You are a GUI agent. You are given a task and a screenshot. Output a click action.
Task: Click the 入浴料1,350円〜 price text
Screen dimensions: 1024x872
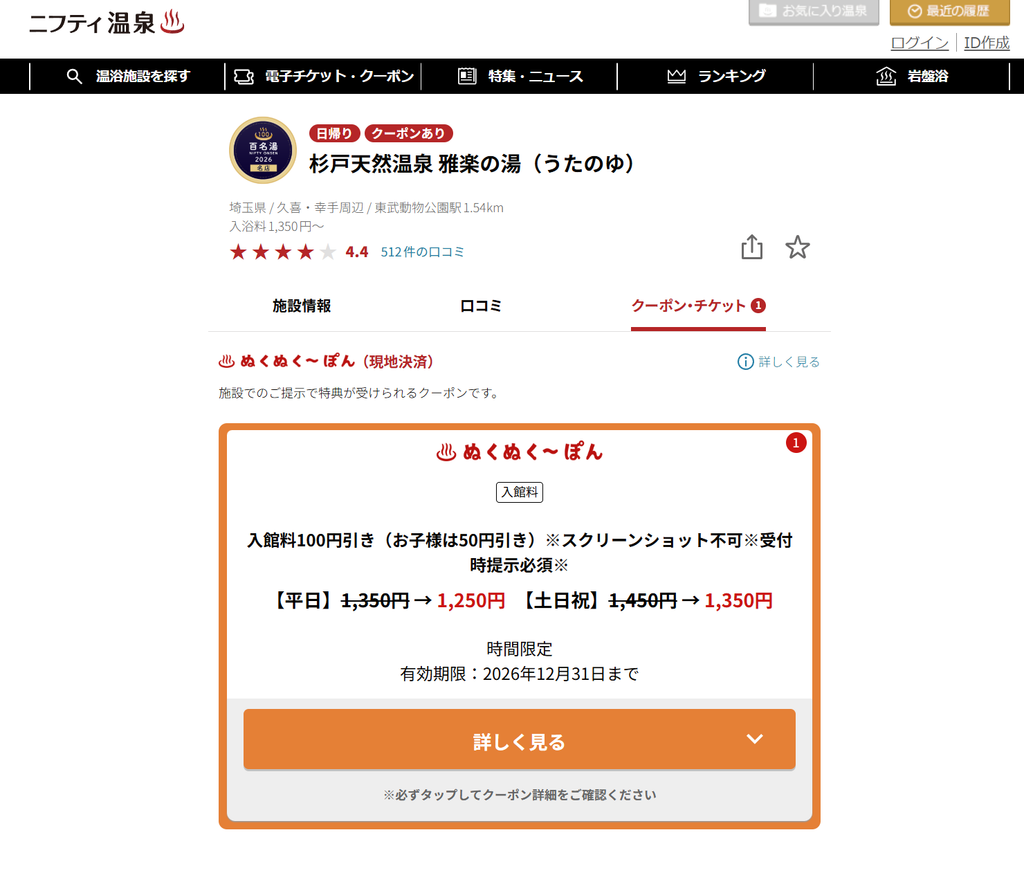click(x=276, y=227)
